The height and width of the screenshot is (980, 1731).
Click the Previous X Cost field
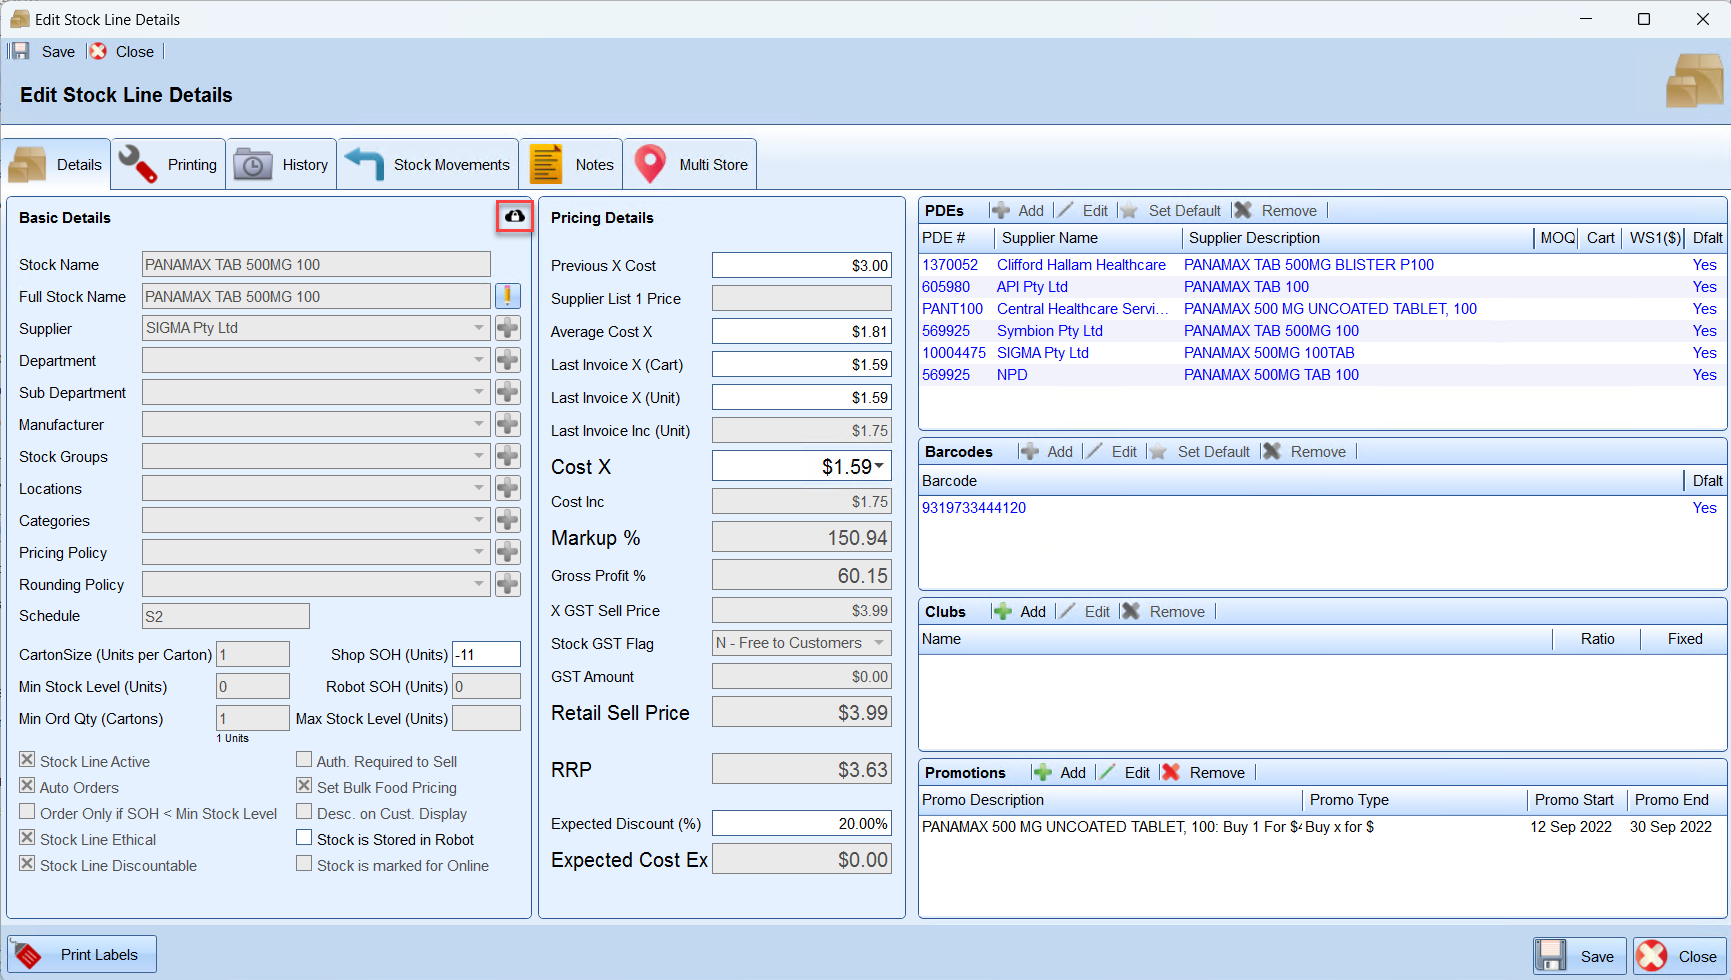tap(801, 265)
